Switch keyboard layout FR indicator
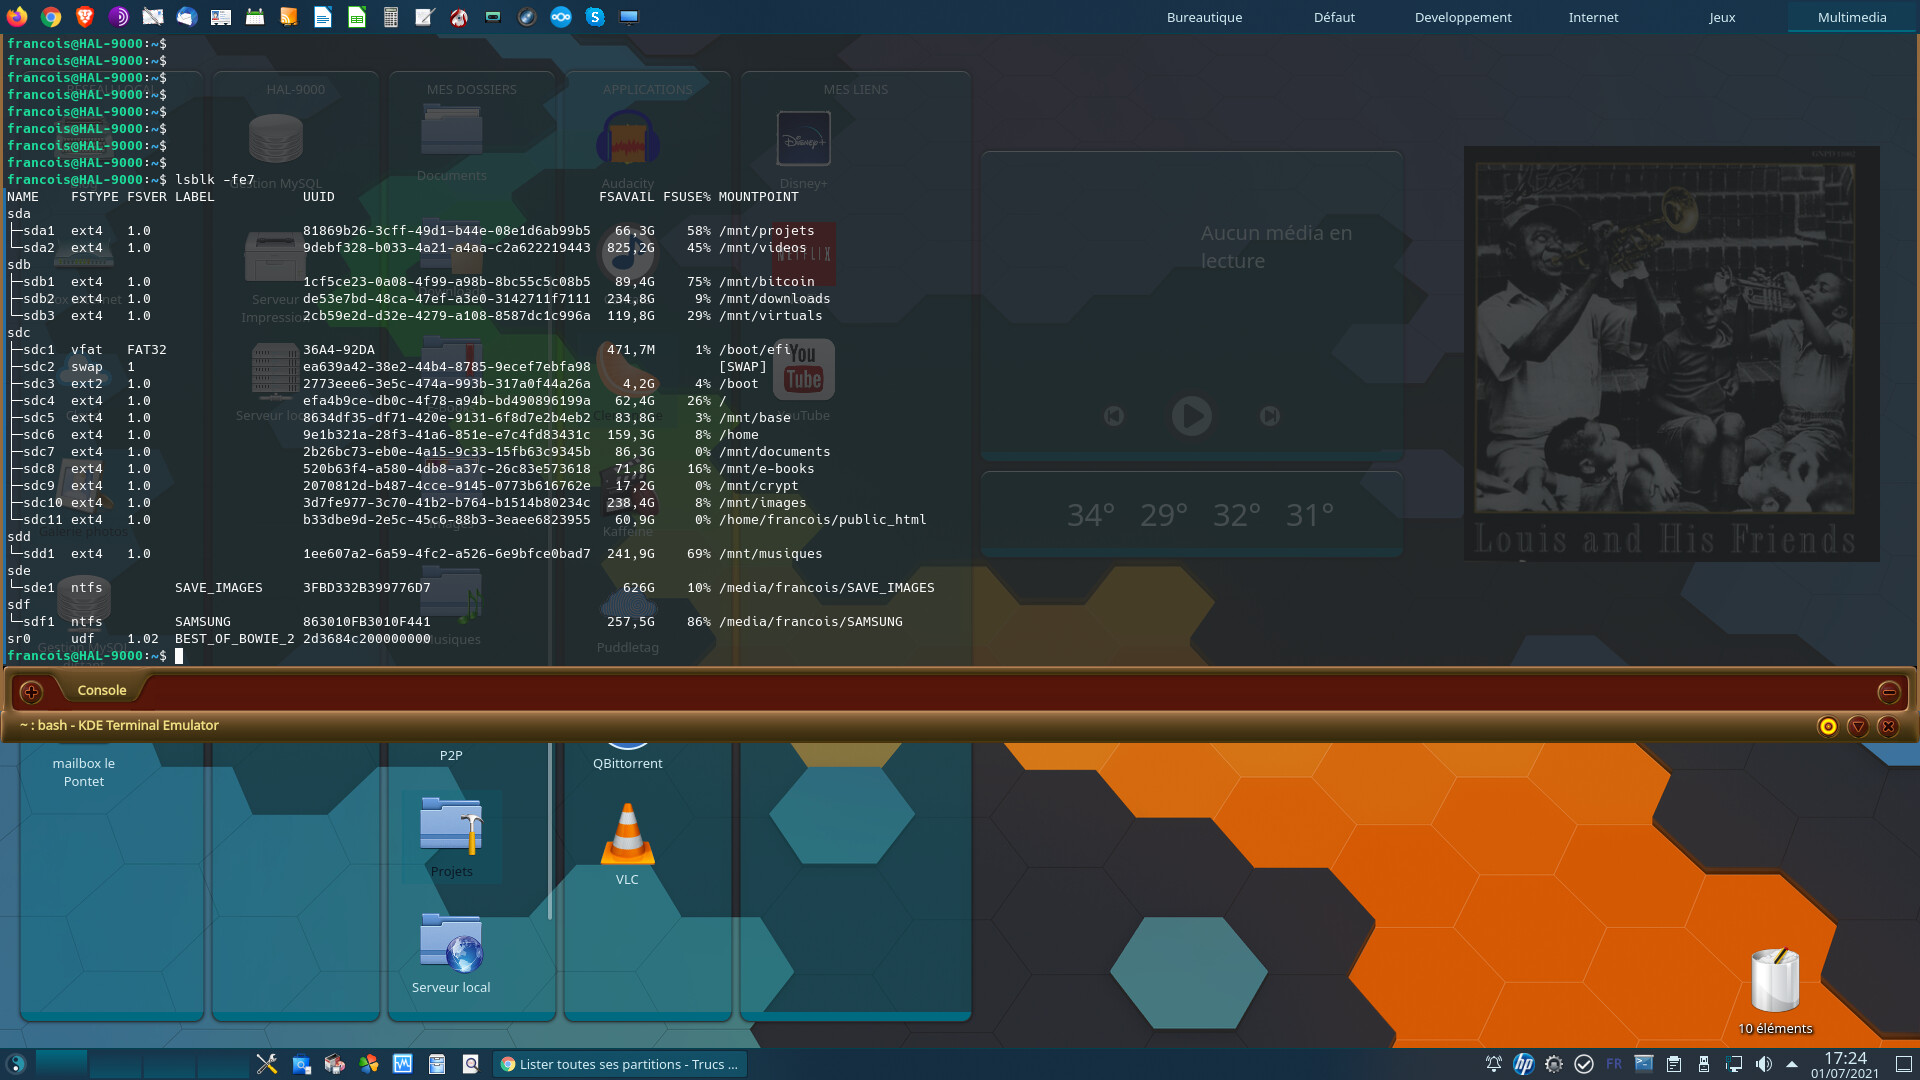This screenshot has height=1080, width=1920. click(1614, 1064)
